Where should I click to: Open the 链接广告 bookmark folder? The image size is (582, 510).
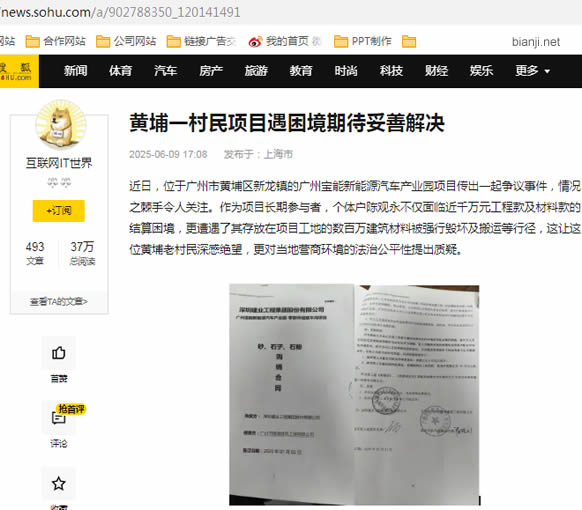(x=201, y=41)
